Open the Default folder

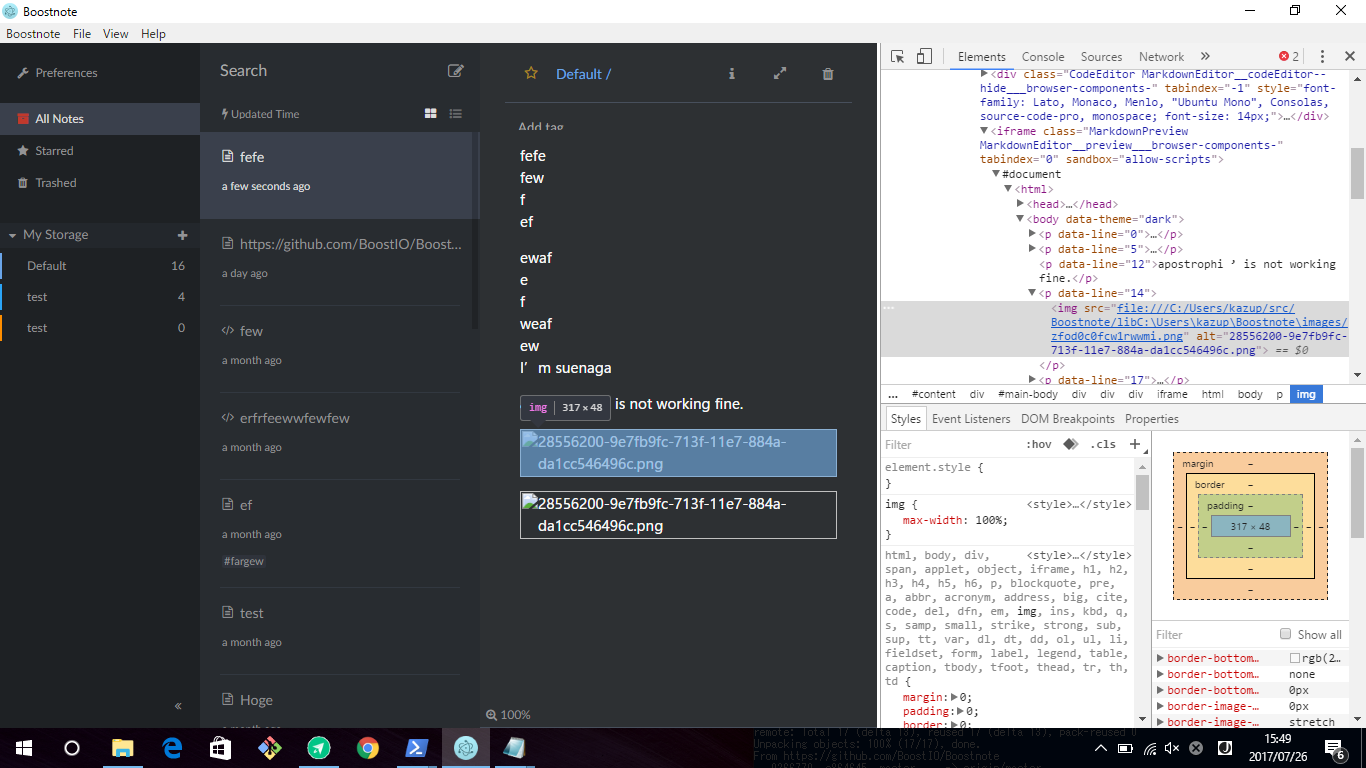point(100,266)
